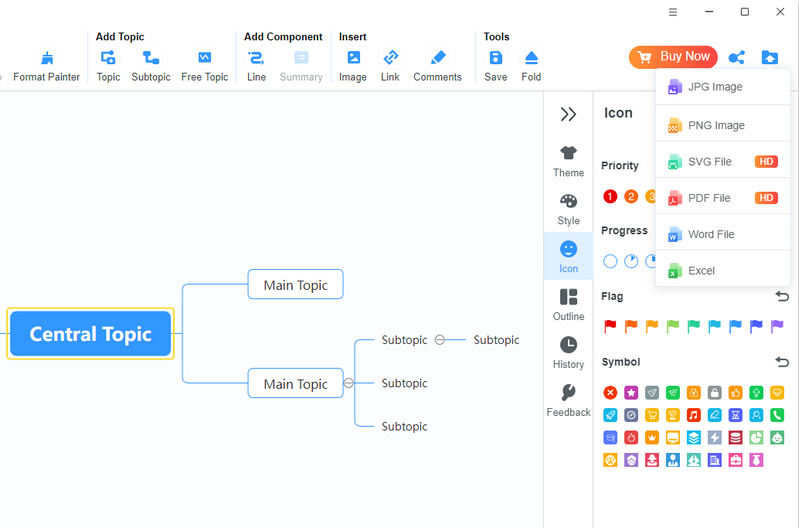The width and height of the screenshot is (799, 528).
Task: Add the red music note symbol
Action: point(694,415)
